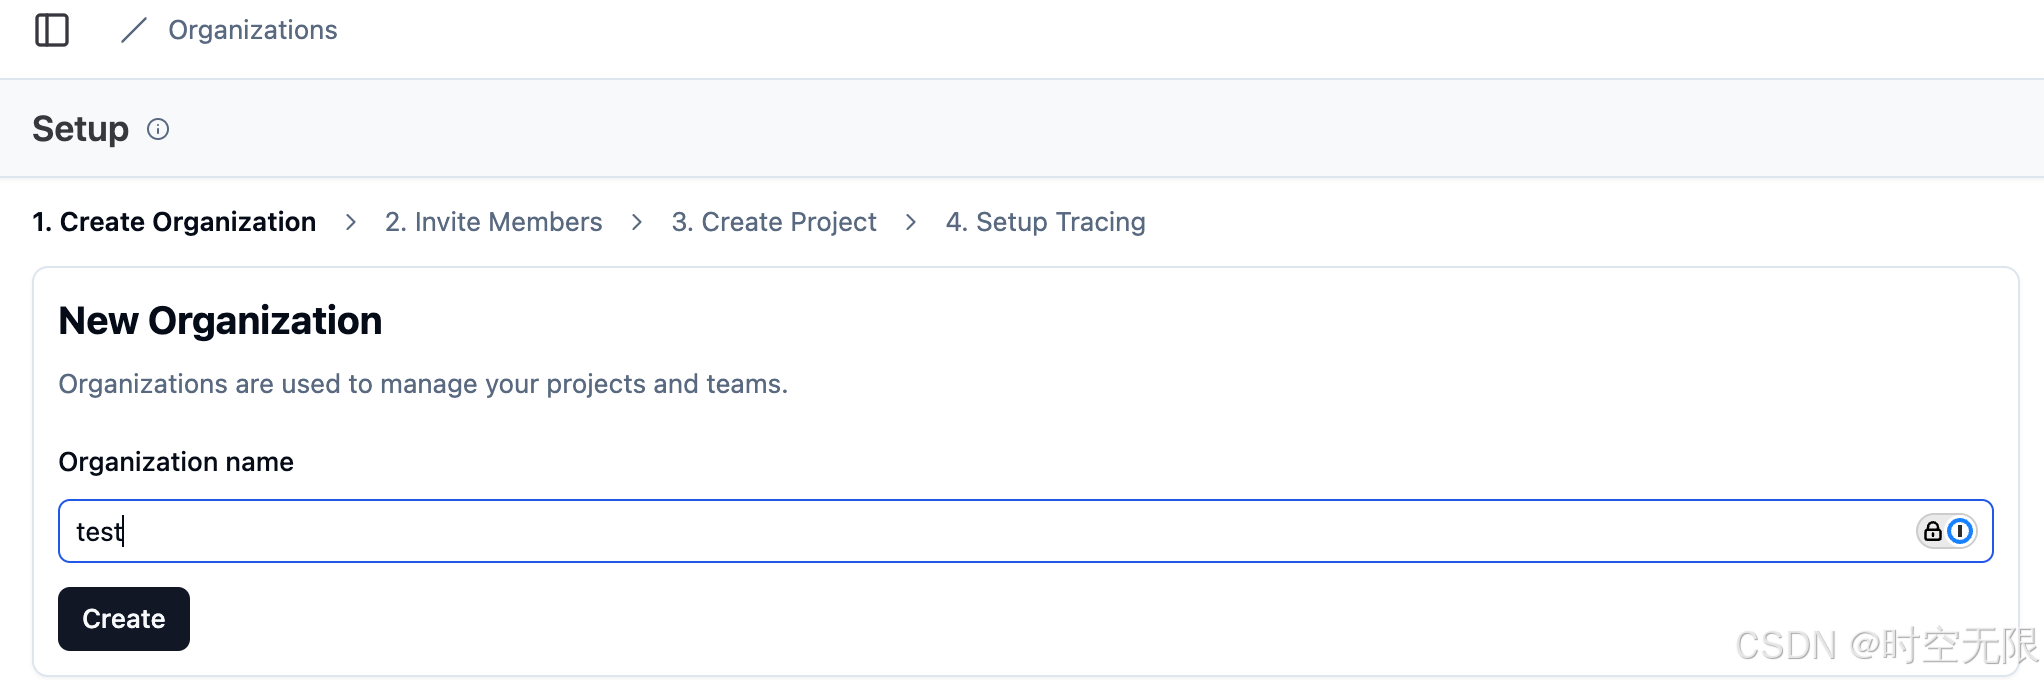The width and height of the screenshot is (2044, 680).
Task: Click the CSDN watermark text
Action: [x=1887, y=646]
